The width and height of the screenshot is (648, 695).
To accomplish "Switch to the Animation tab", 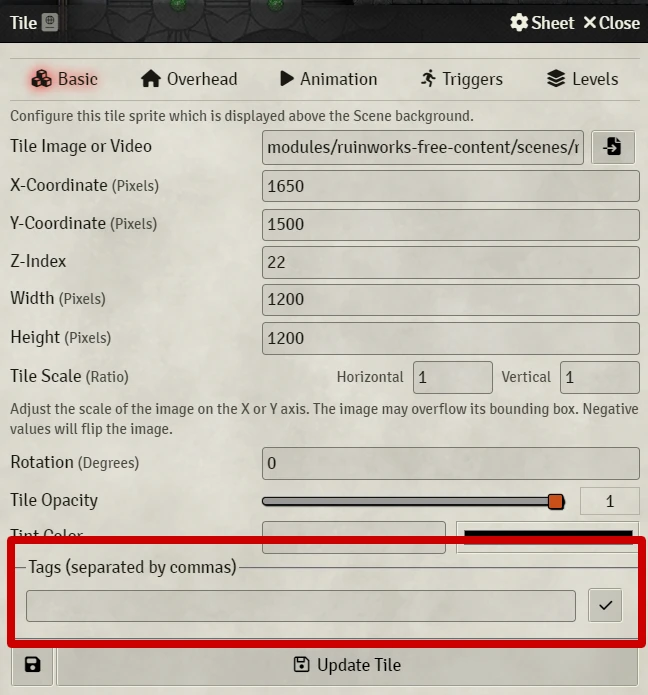I will (x=328, y=79).
